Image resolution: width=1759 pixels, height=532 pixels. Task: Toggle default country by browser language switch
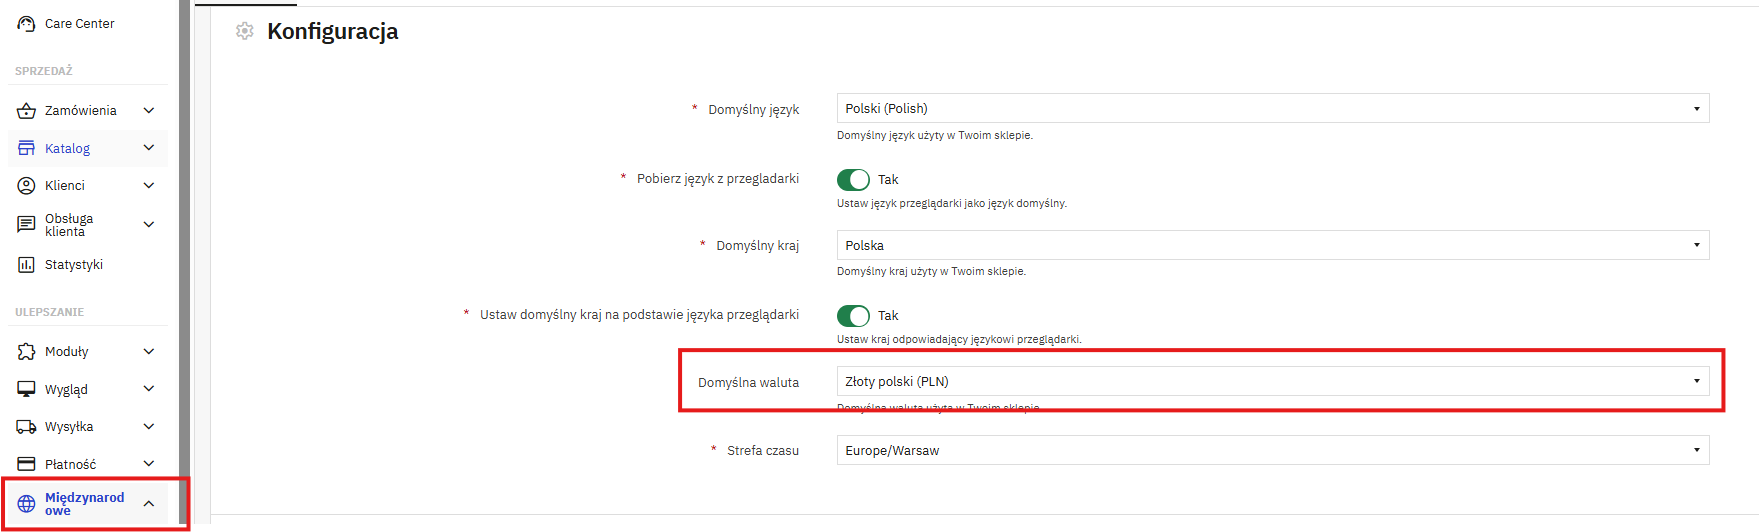pos(853,316)
